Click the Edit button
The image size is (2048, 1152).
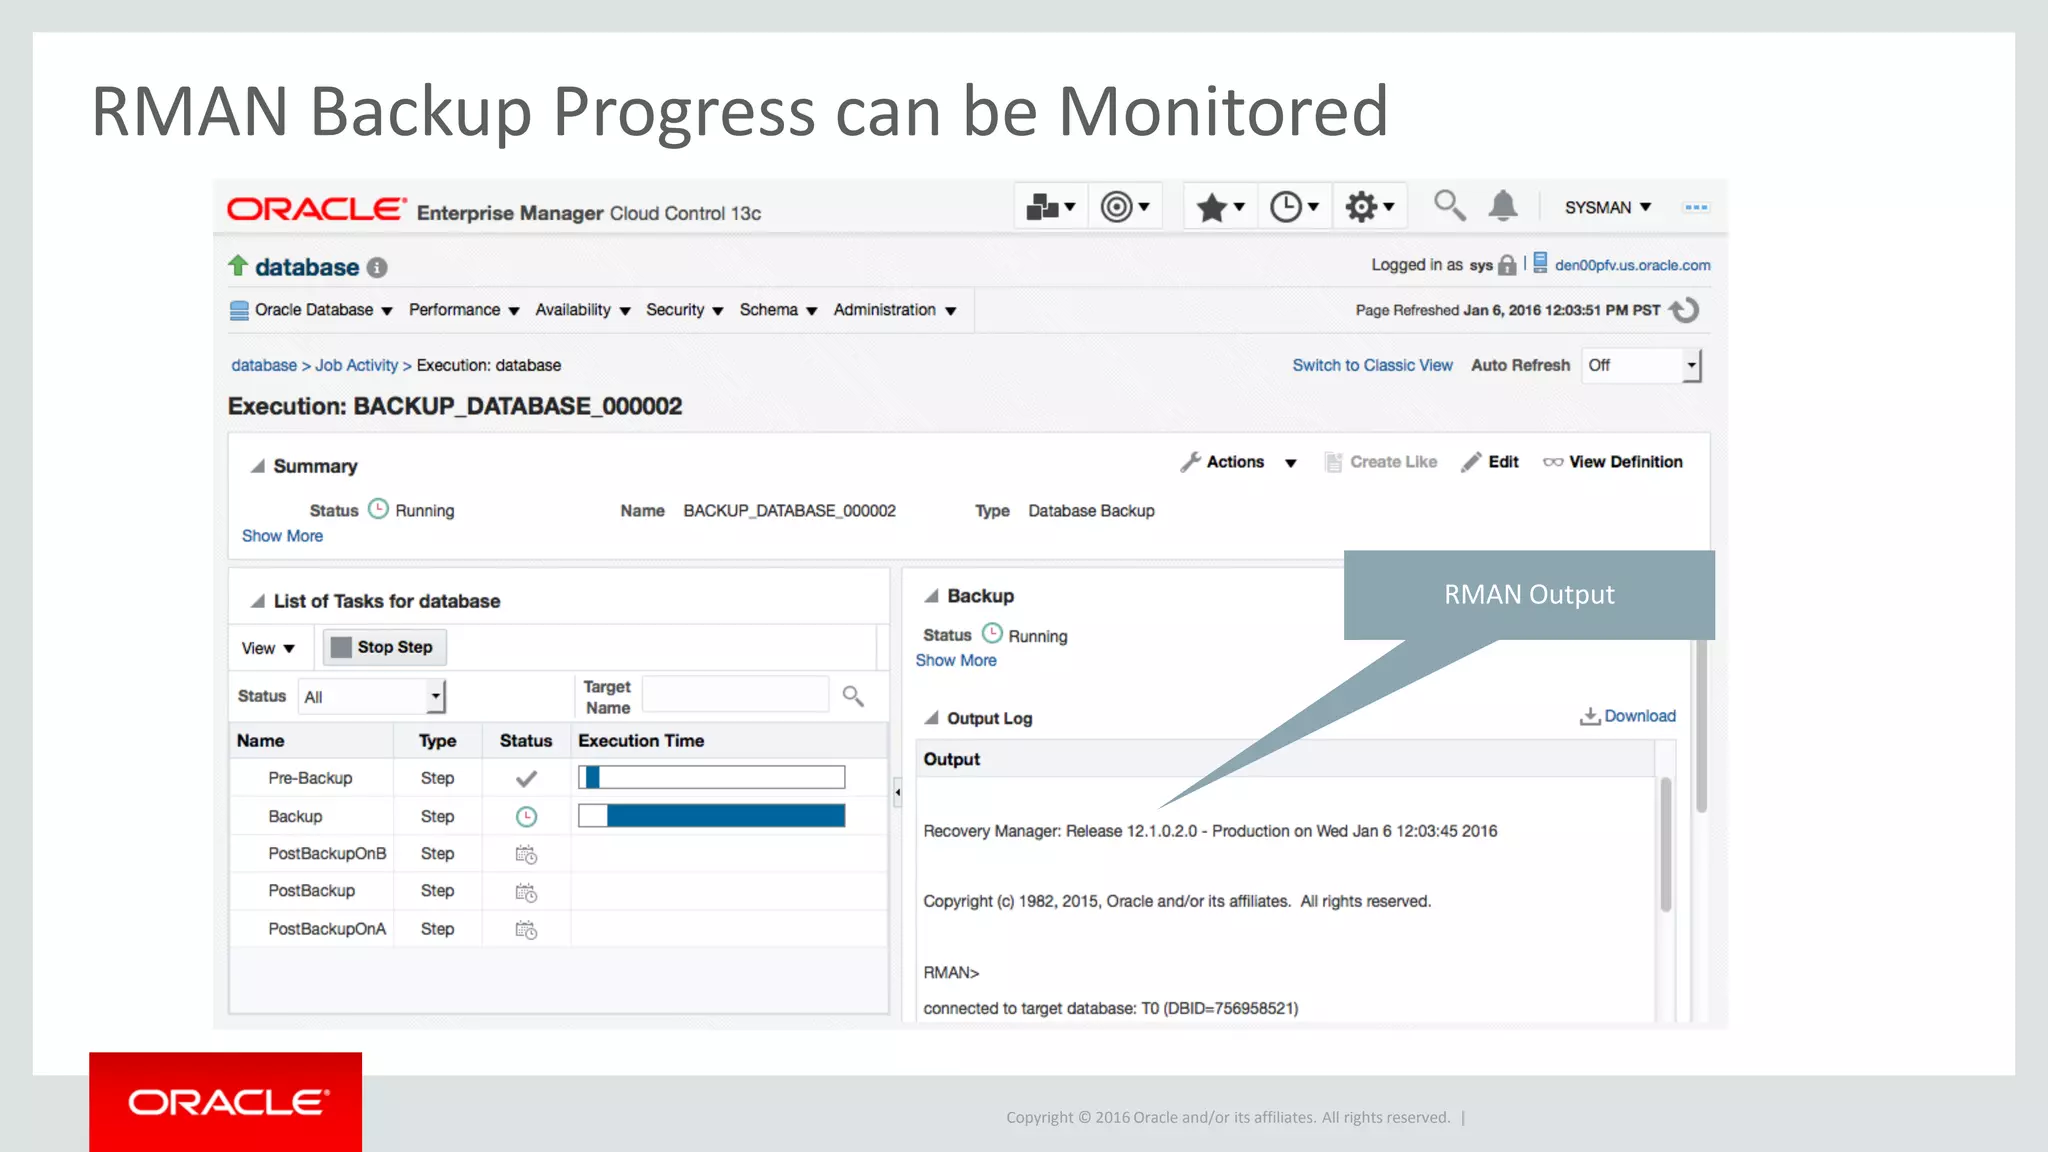(1490, 462)
